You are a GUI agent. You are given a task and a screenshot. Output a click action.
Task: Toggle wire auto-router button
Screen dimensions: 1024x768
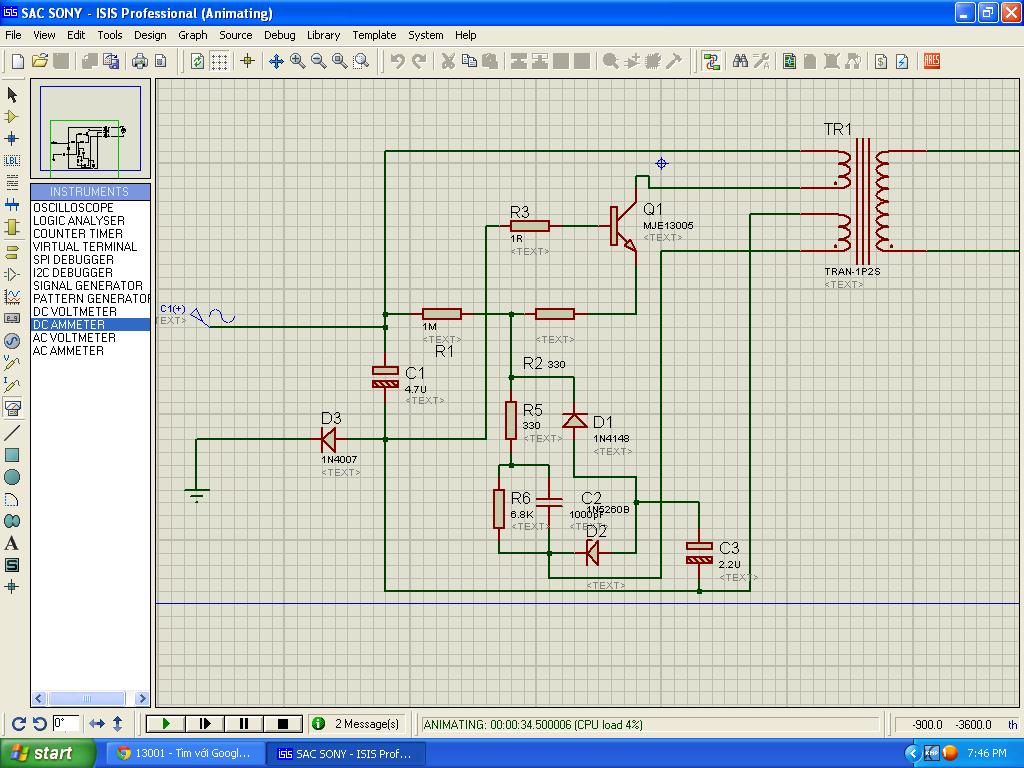[711, 62]
